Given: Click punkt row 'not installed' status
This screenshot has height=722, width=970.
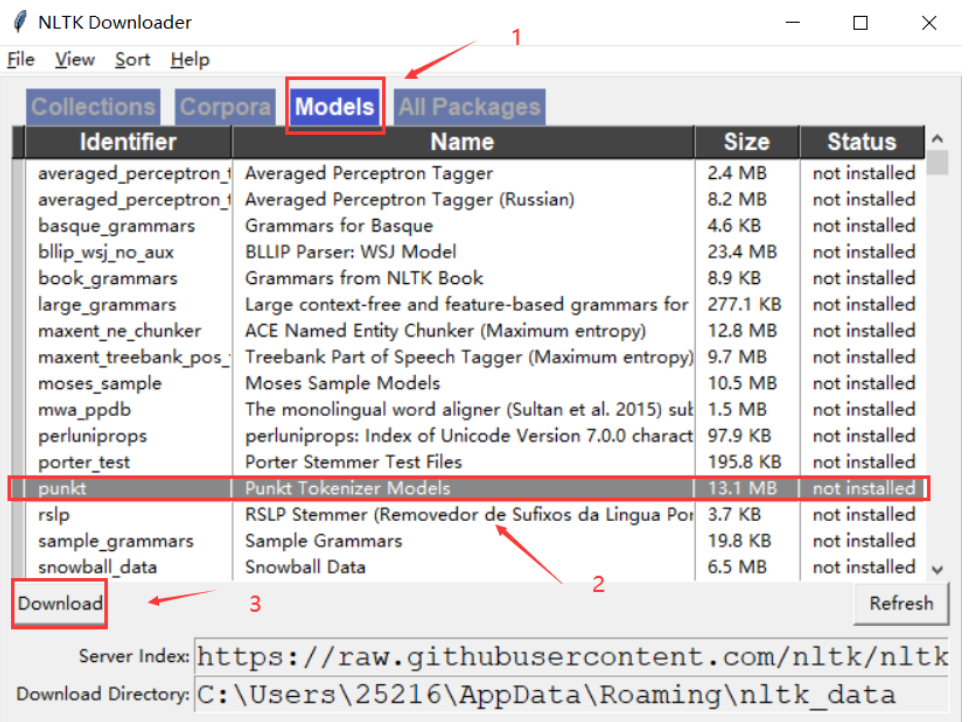Looking at the screenshot, I should pos(864,488).
